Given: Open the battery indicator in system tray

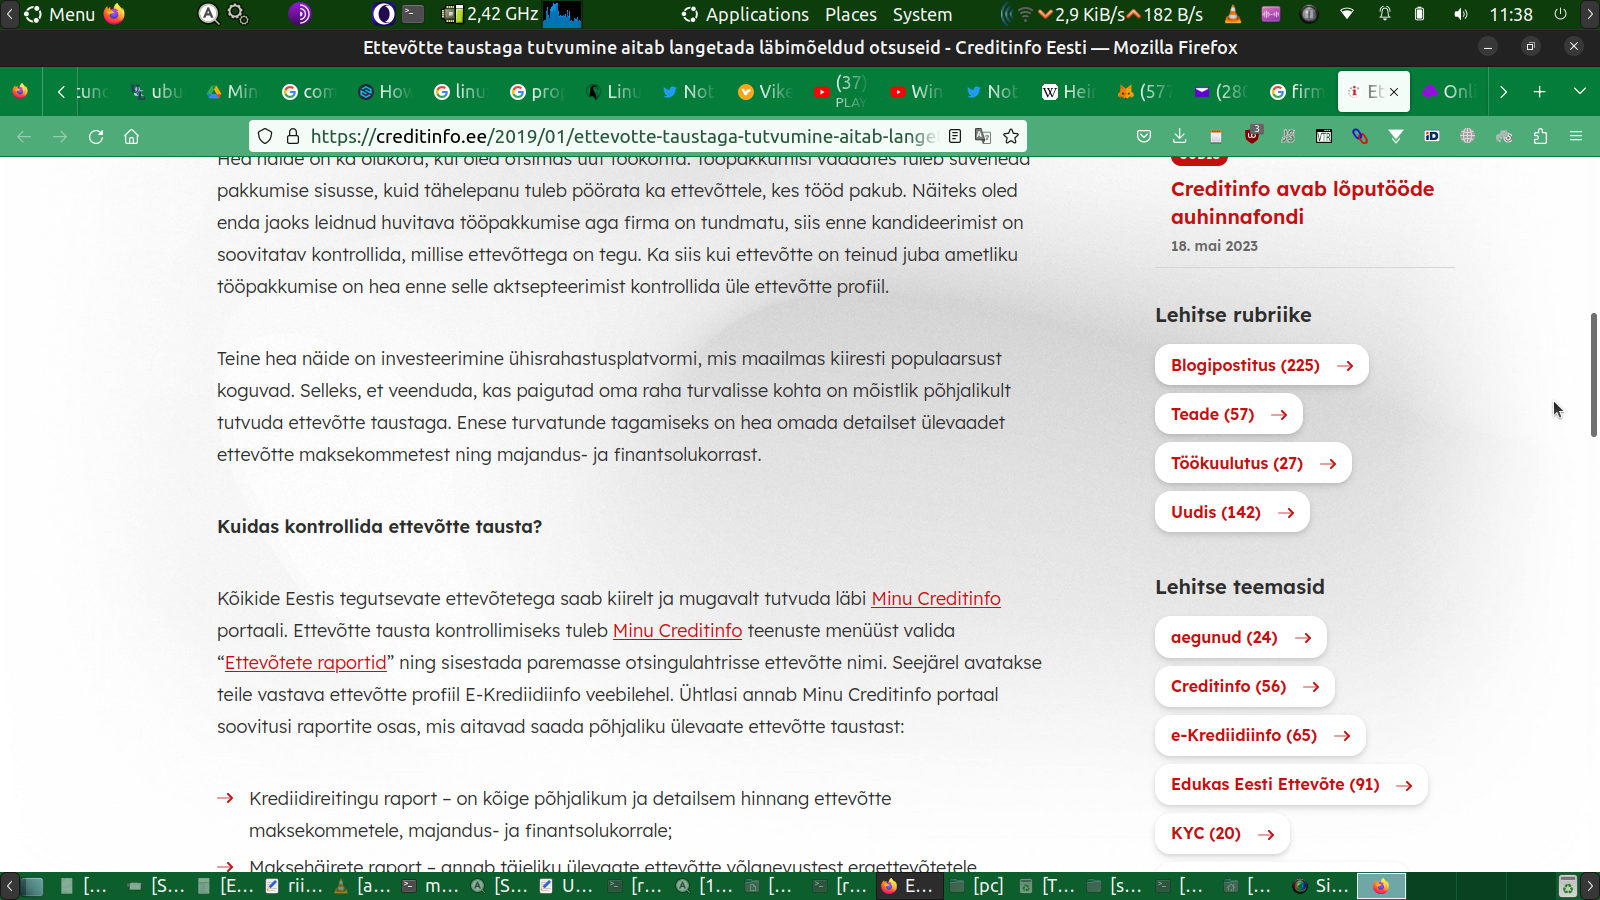Looking at the screenshot, I should click(1420, 14).
